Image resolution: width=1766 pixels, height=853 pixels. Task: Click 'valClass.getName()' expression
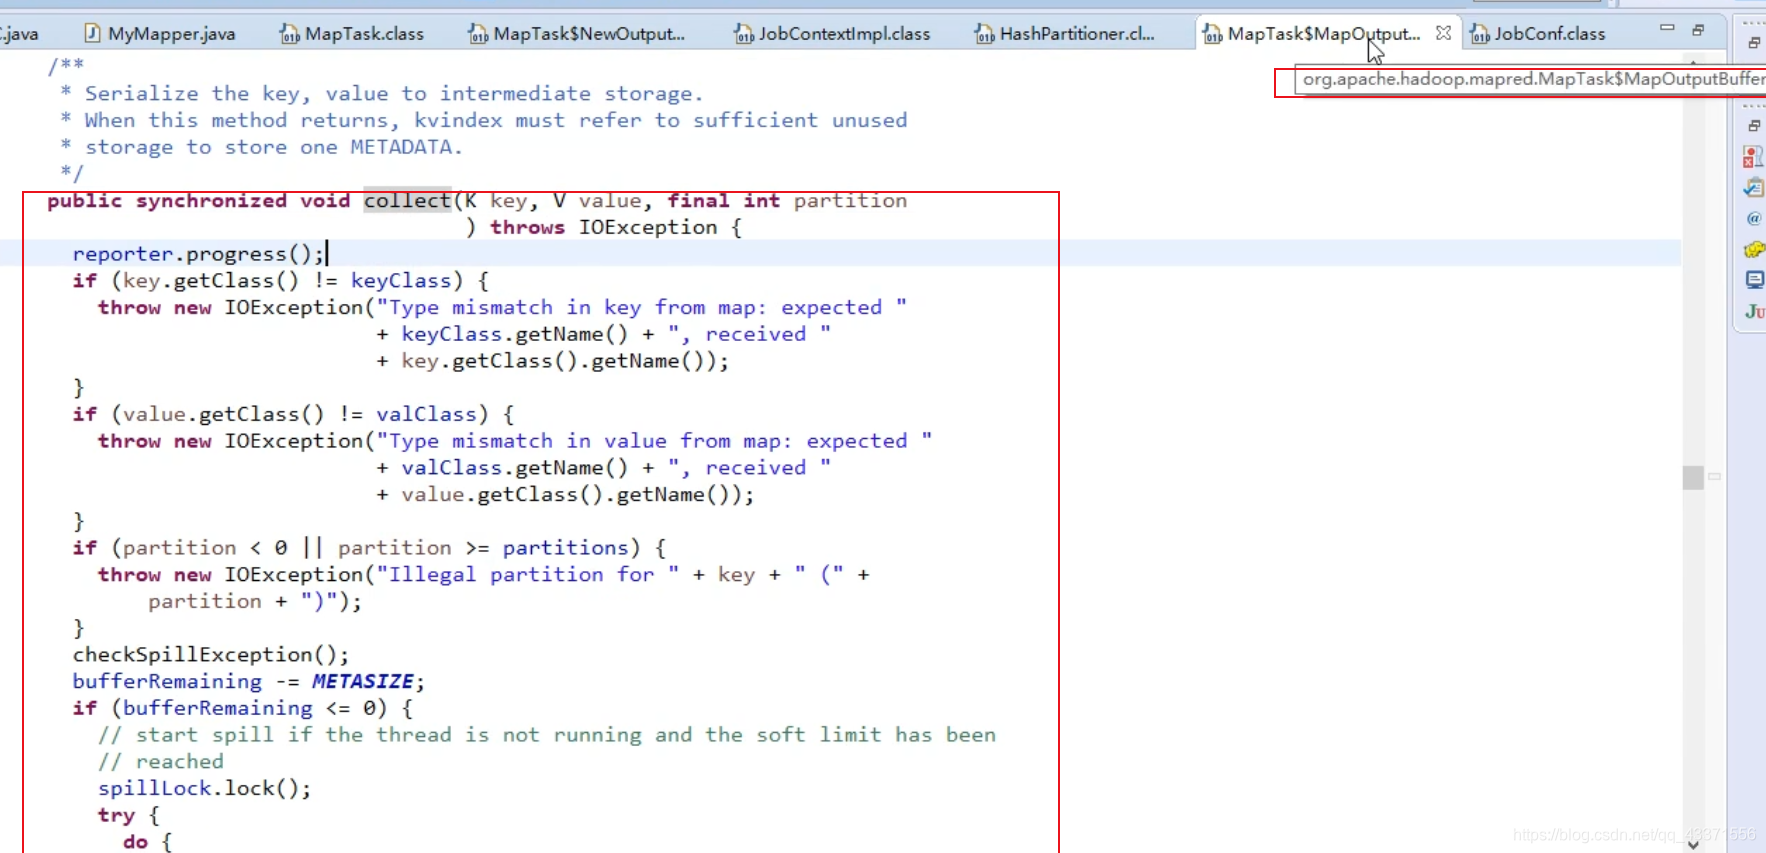(515, 468)
